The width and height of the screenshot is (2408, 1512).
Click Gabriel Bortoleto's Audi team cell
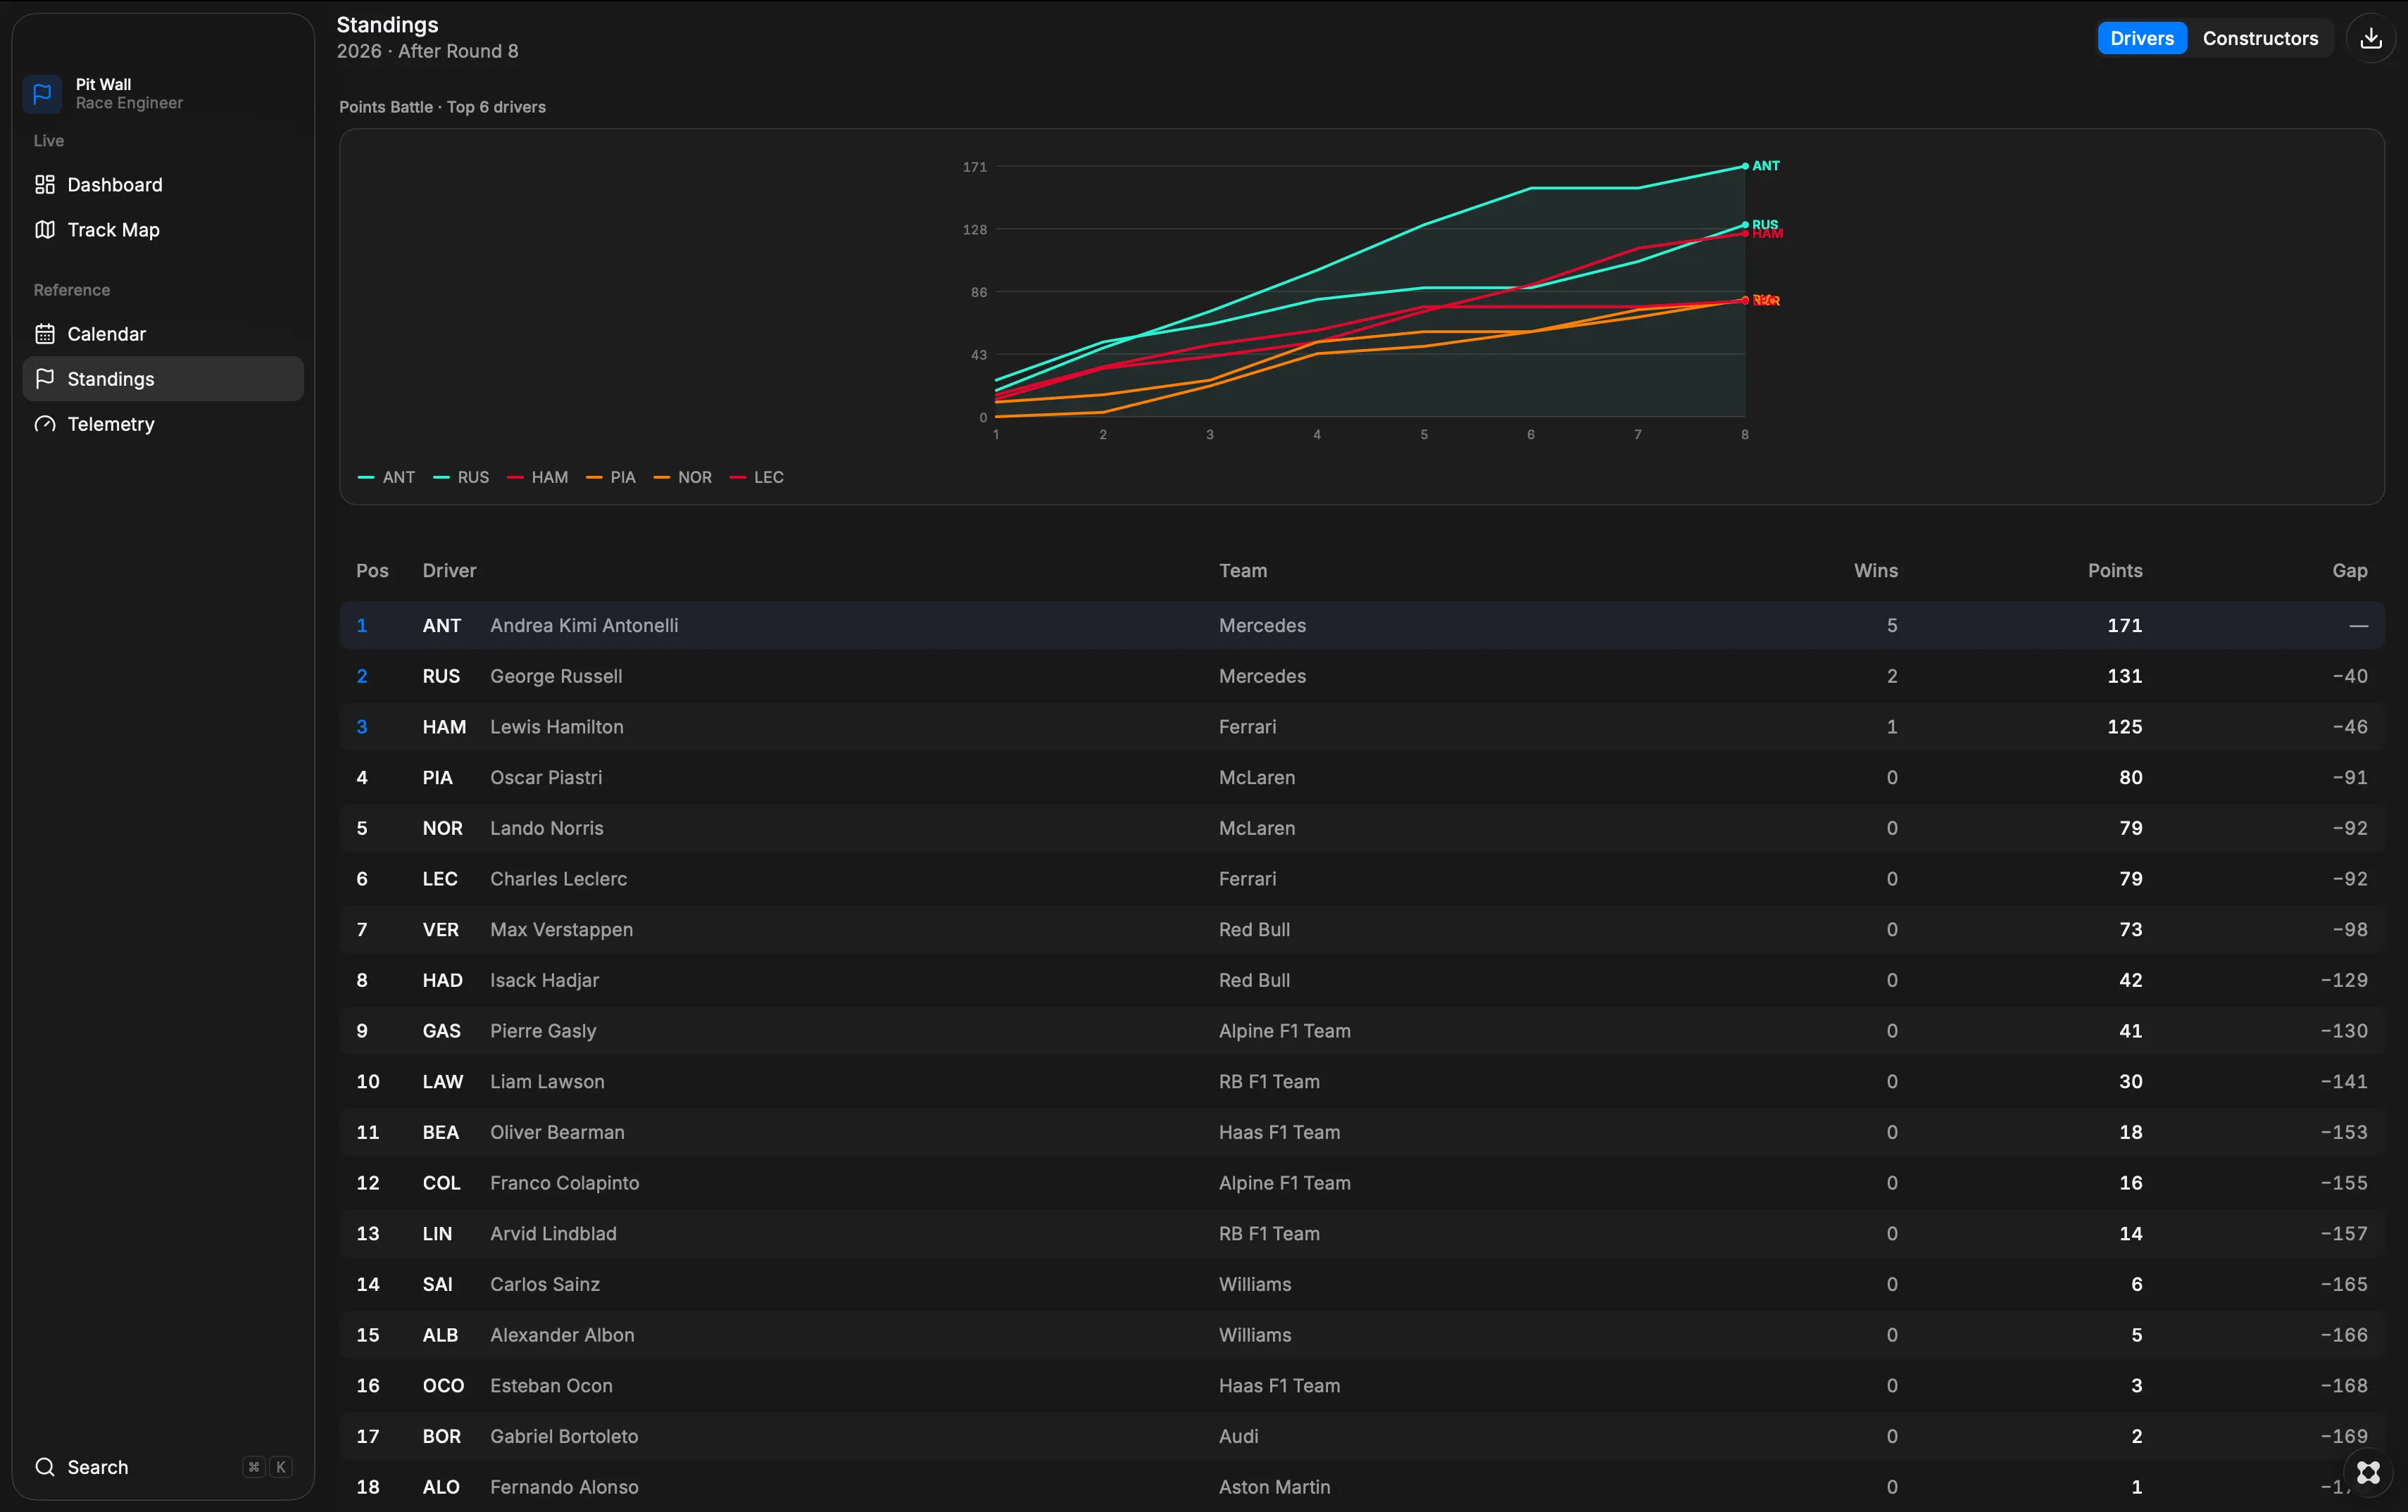[1238, 1436]
